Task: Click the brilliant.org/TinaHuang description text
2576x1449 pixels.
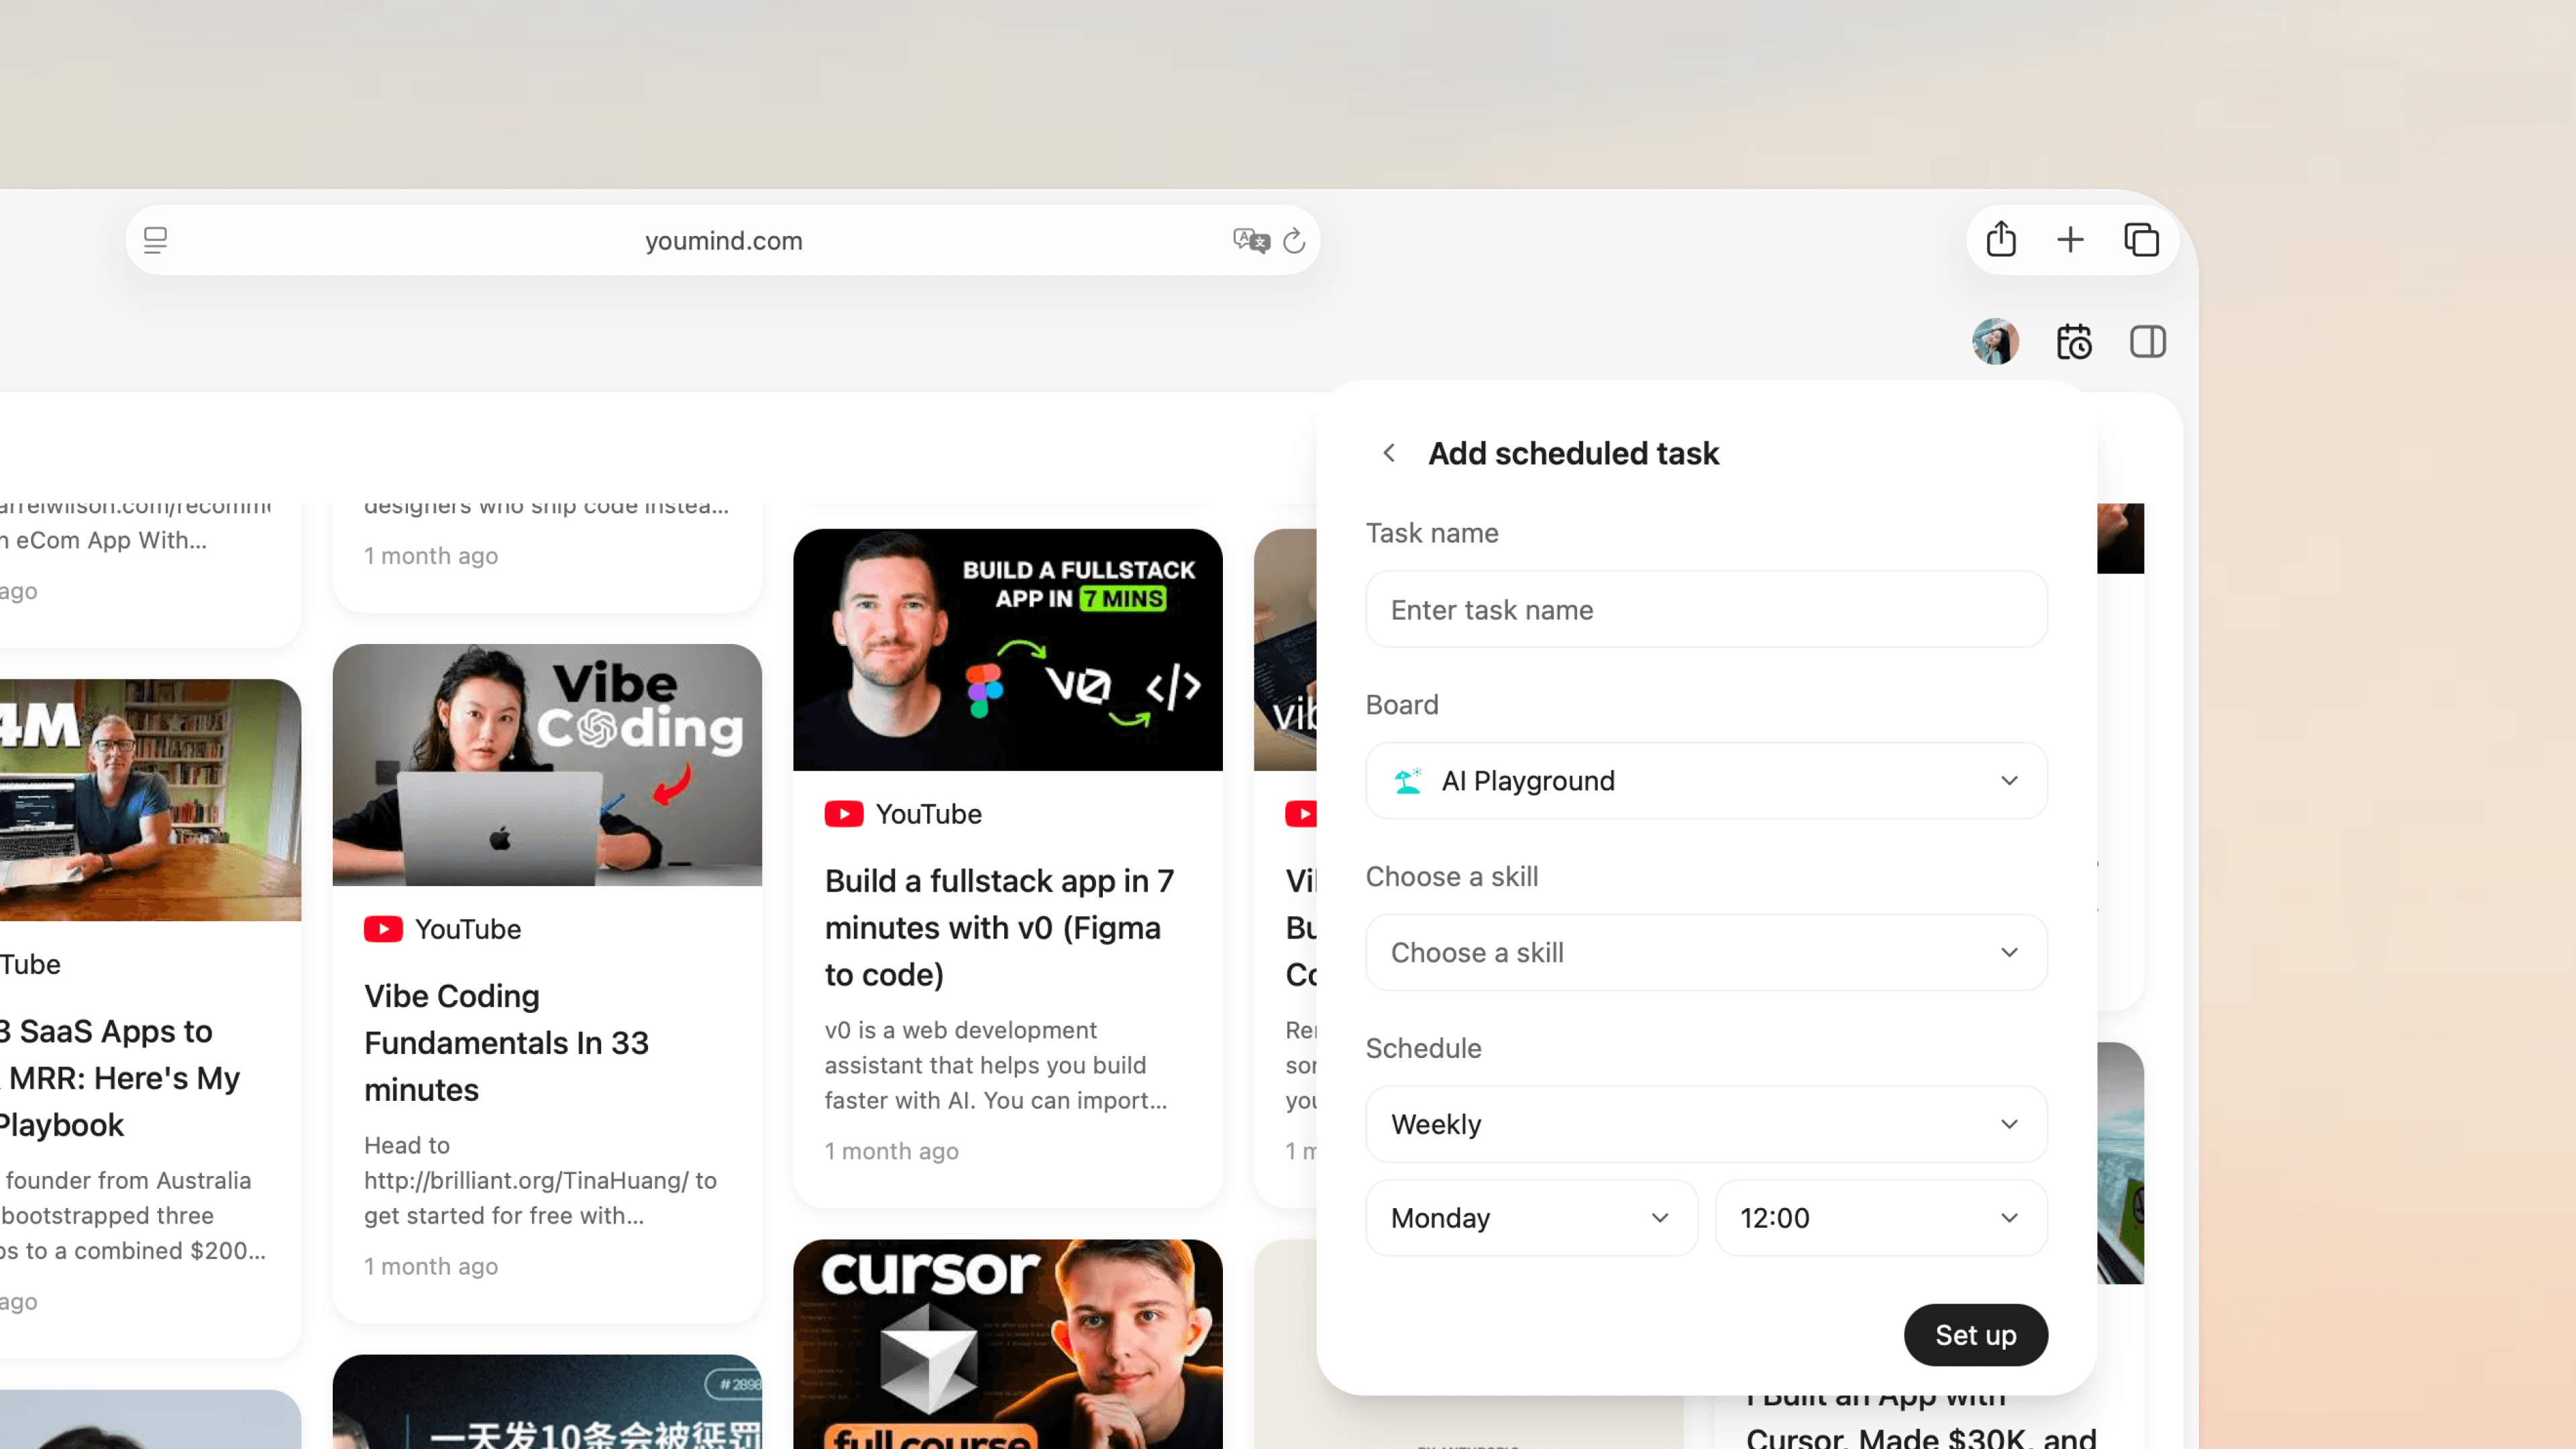Action: coord(540,1181)
